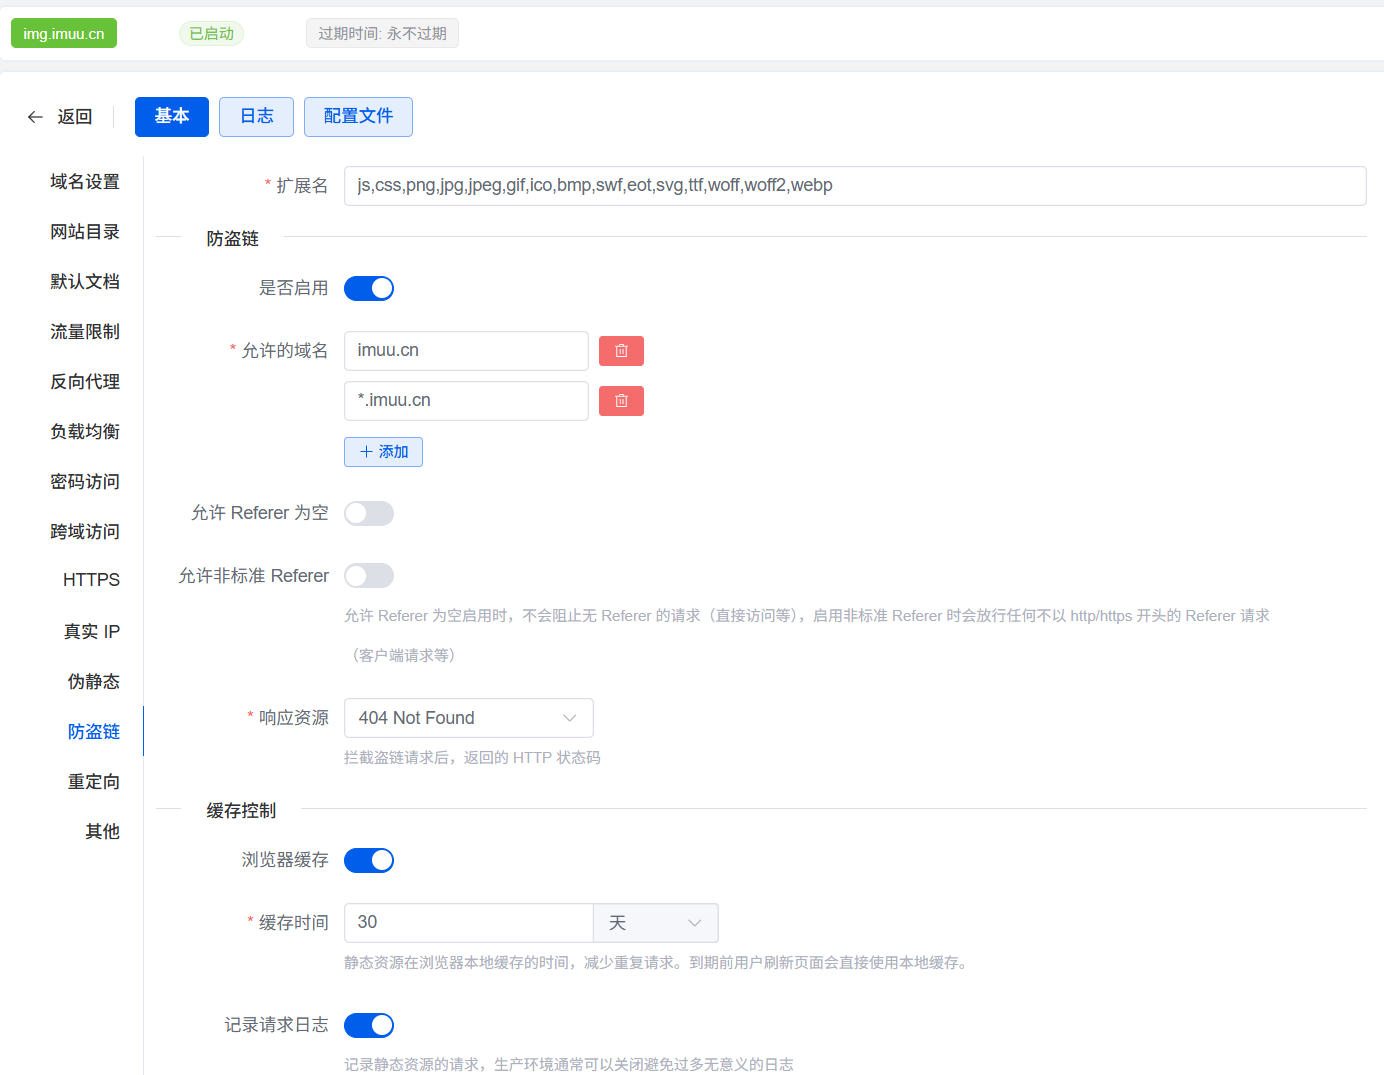
Task: Switch to the 日志 tab
Action: (256, 117)
